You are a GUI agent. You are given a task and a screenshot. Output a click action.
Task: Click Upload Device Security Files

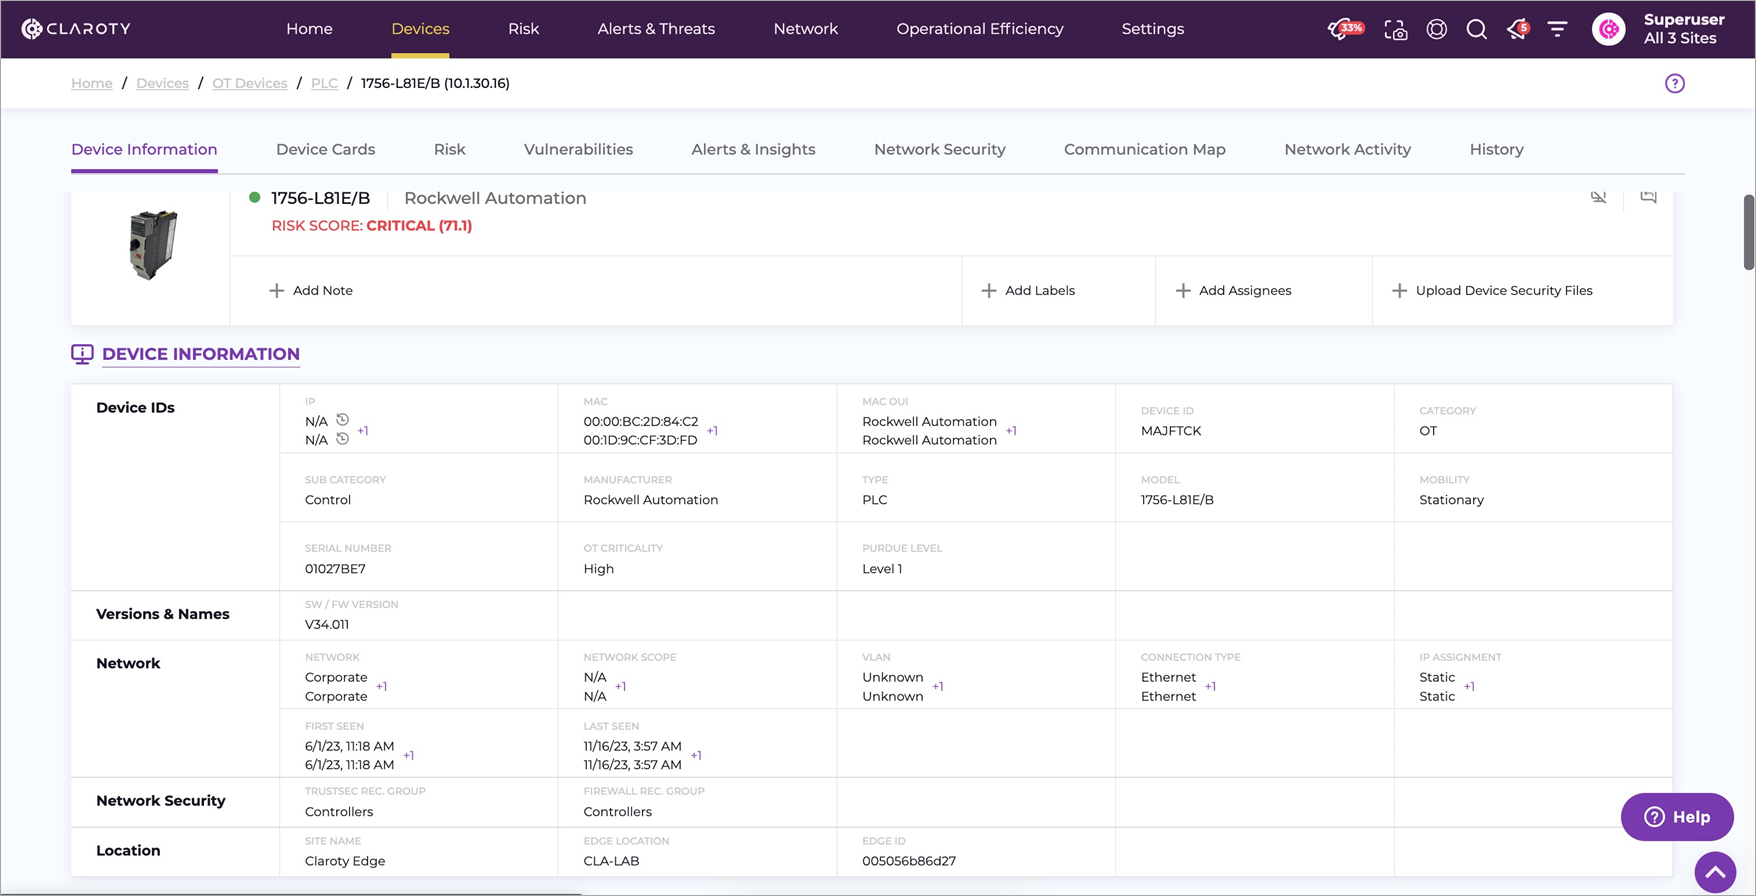[x=1492, y=291]
